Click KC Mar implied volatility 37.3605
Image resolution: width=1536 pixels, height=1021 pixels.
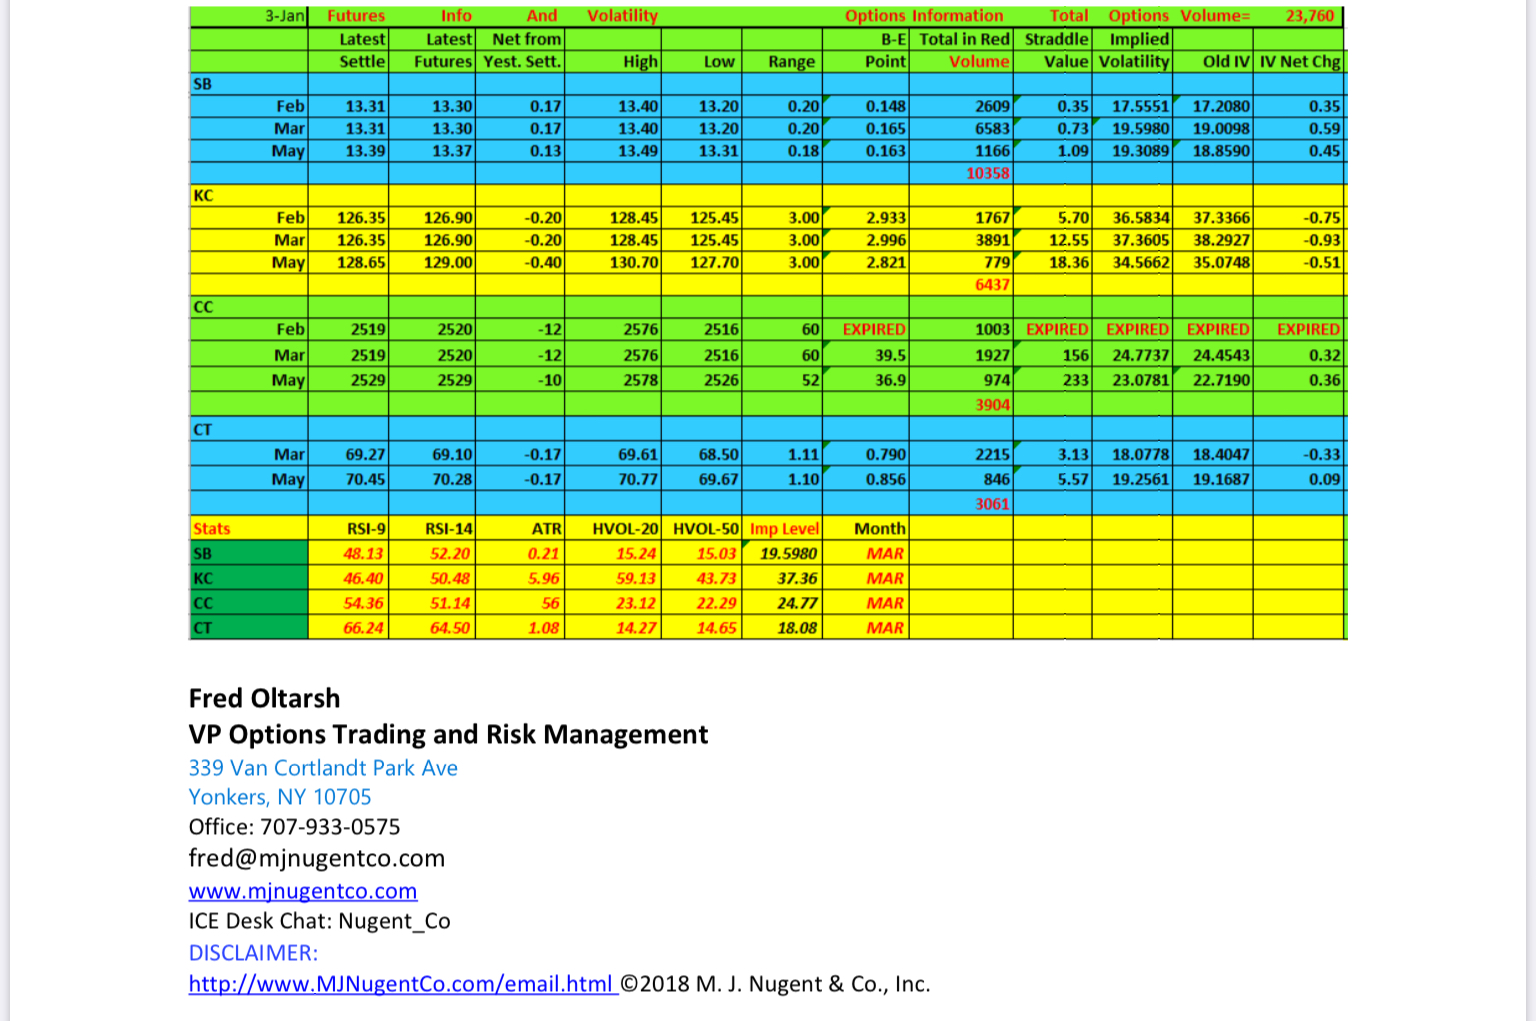(x=1140, y=240)
